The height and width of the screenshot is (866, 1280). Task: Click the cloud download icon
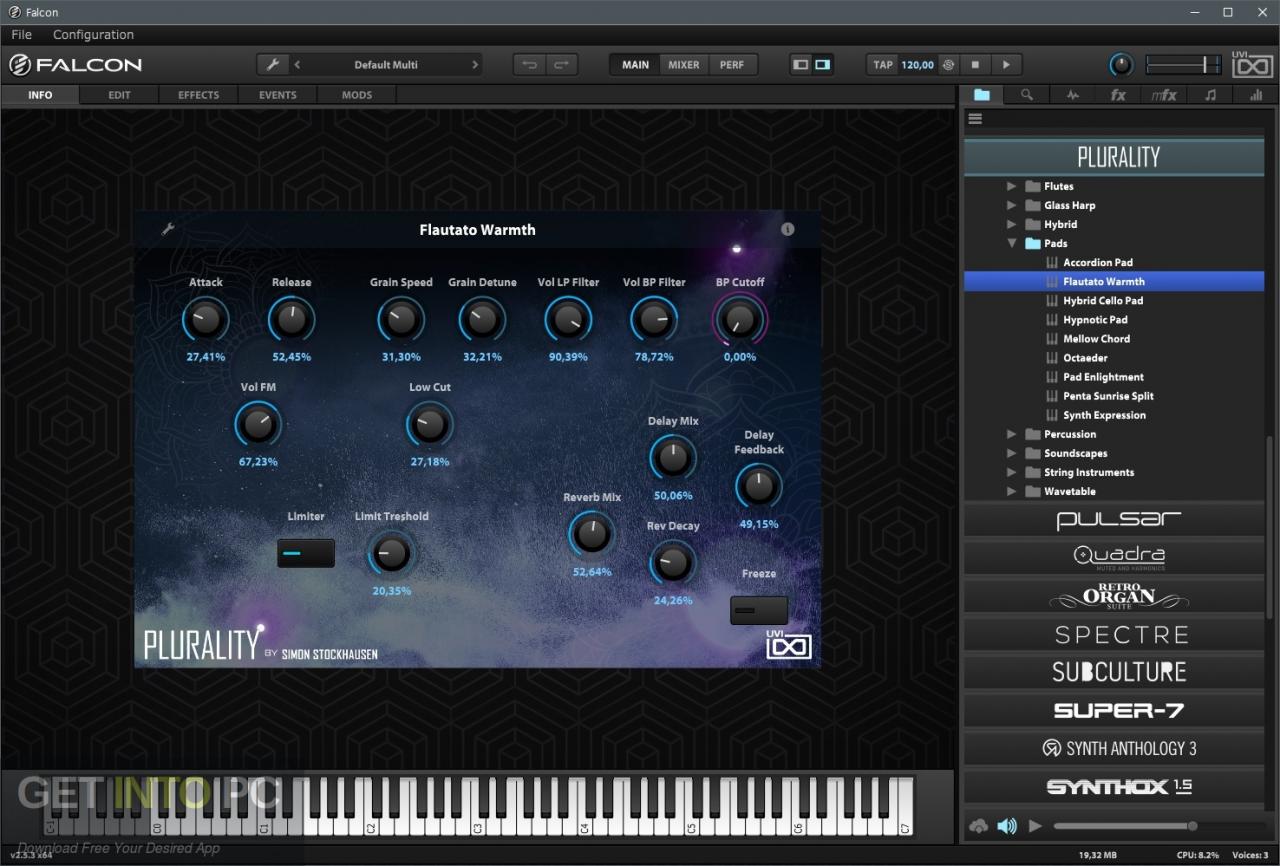point(979,826)
